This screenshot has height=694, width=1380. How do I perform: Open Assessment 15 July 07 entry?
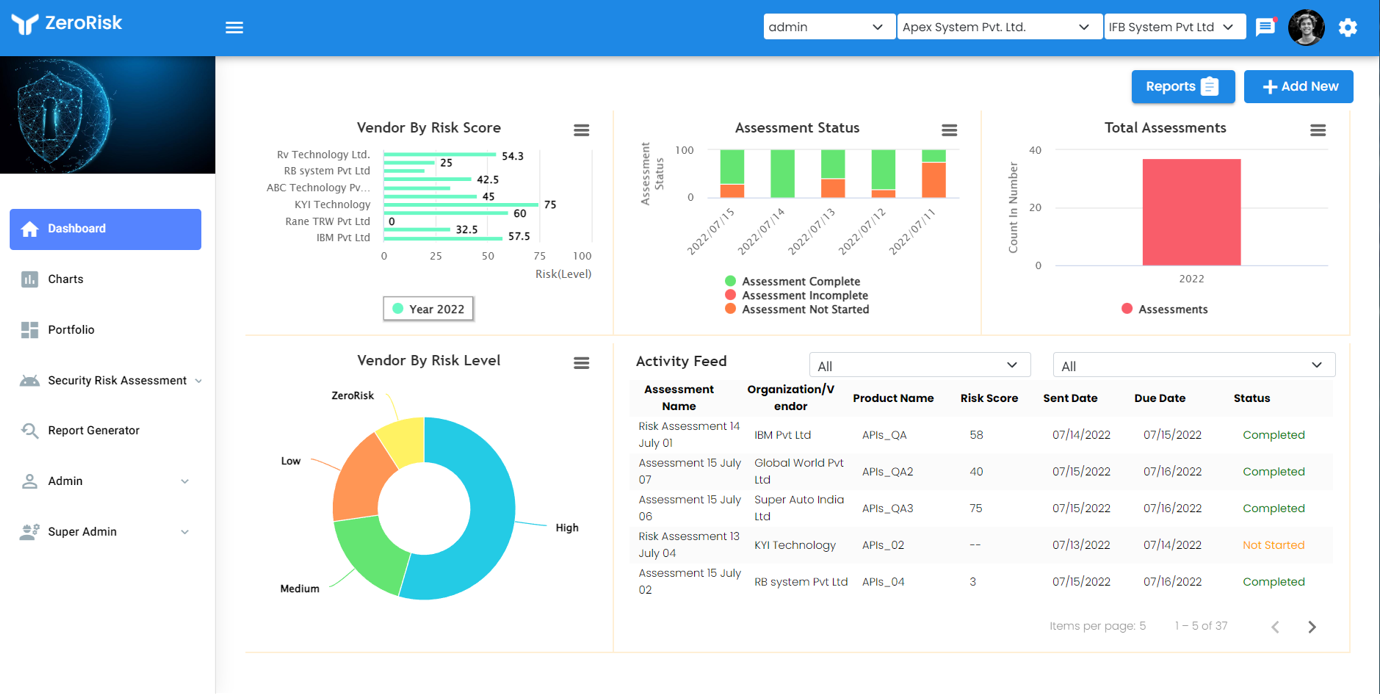pos(690,472)
